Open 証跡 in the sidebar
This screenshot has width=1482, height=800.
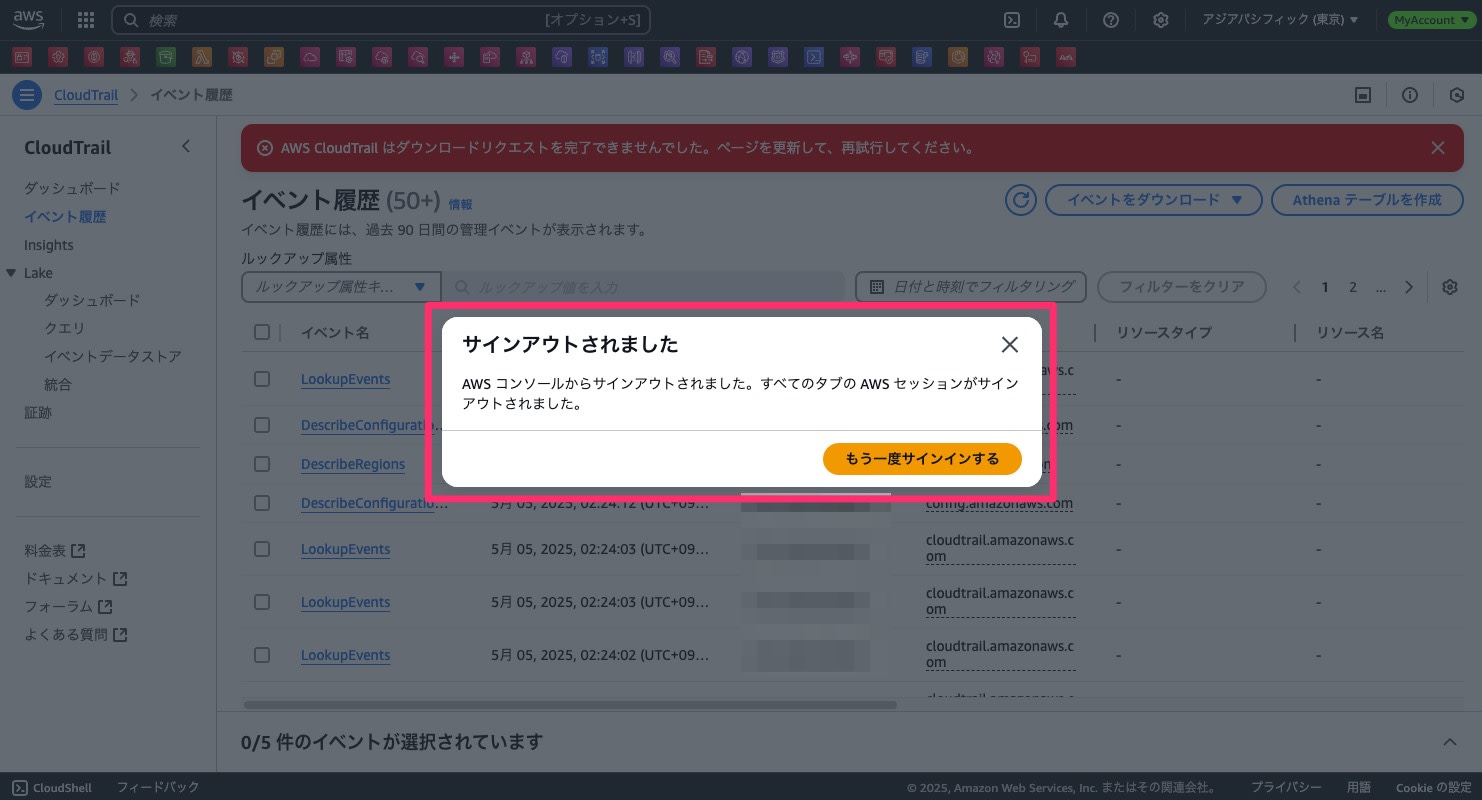pyautogui.click(x=38, y=412)
